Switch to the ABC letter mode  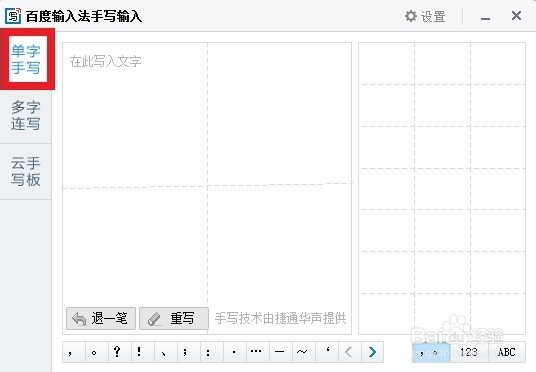click(507, 352)
